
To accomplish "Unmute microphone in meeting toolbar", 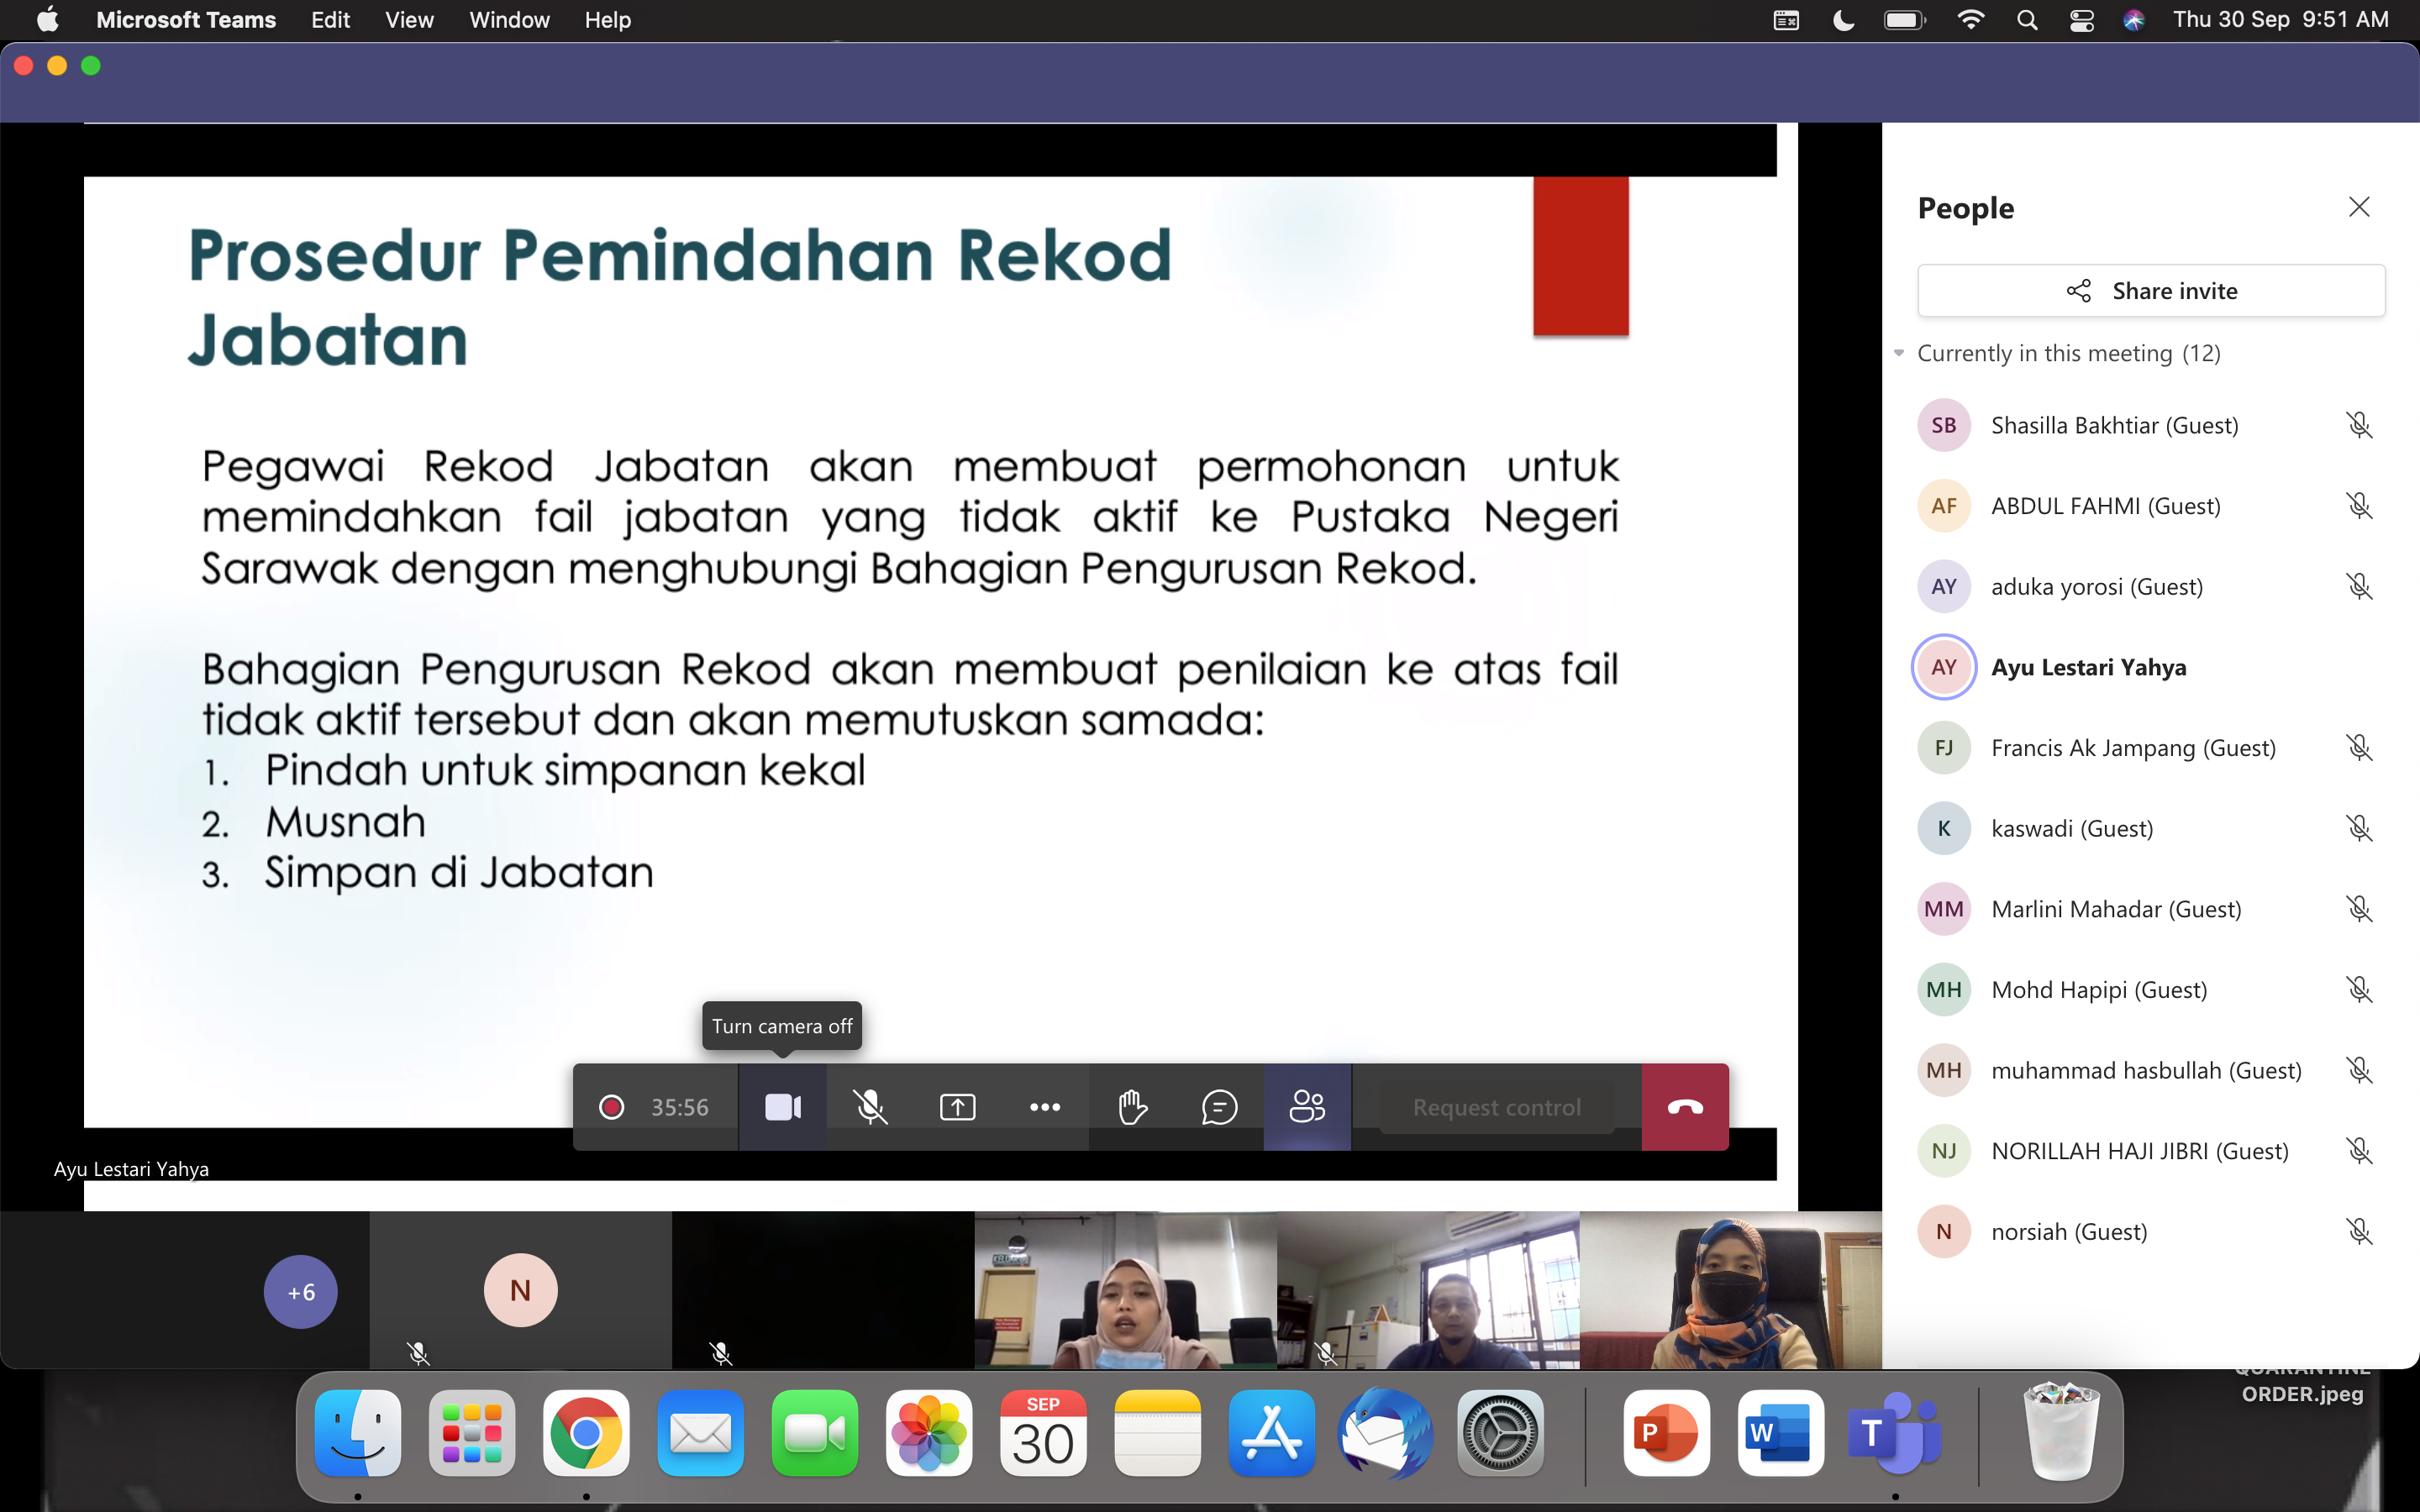I will [870, 1107].
